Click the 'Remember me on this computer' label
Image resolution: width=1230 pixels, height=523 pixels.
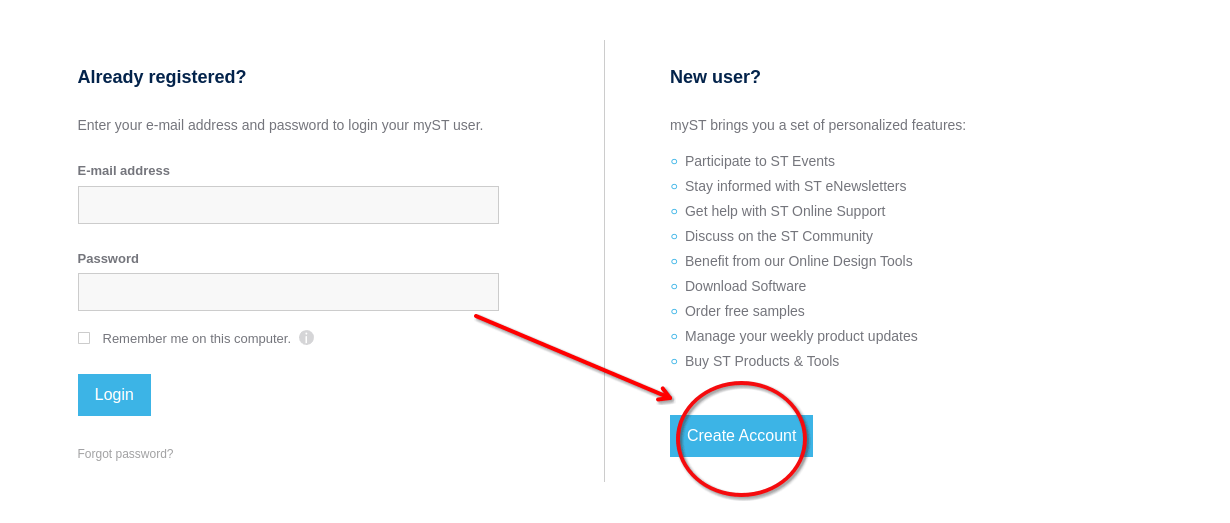pyautogui.click(x=196, y=339)
